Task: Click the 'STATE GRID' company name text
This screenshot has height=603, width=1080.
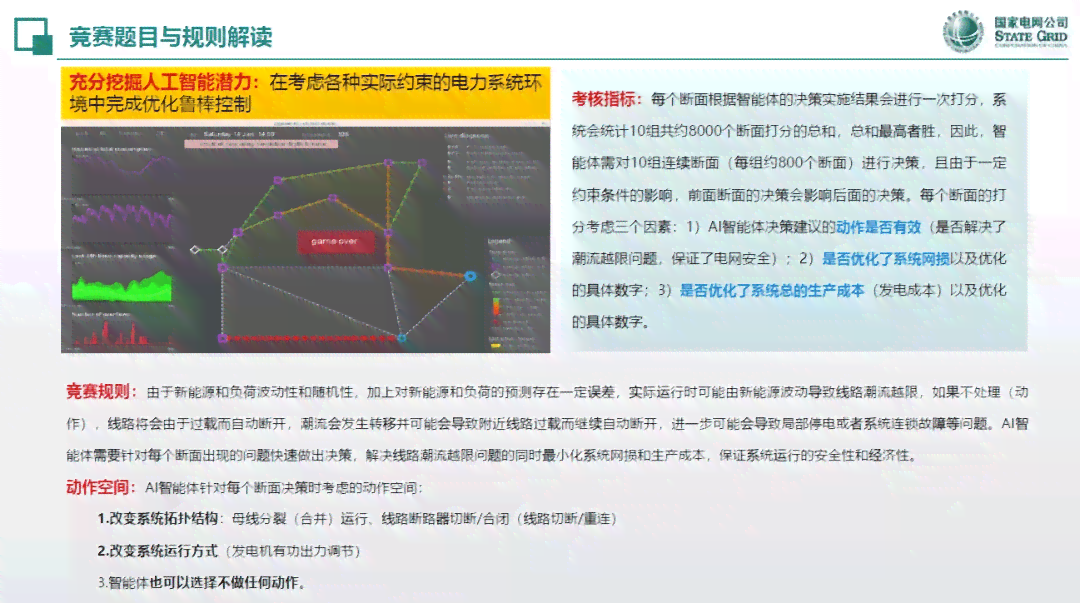Action: [1031, 36]
